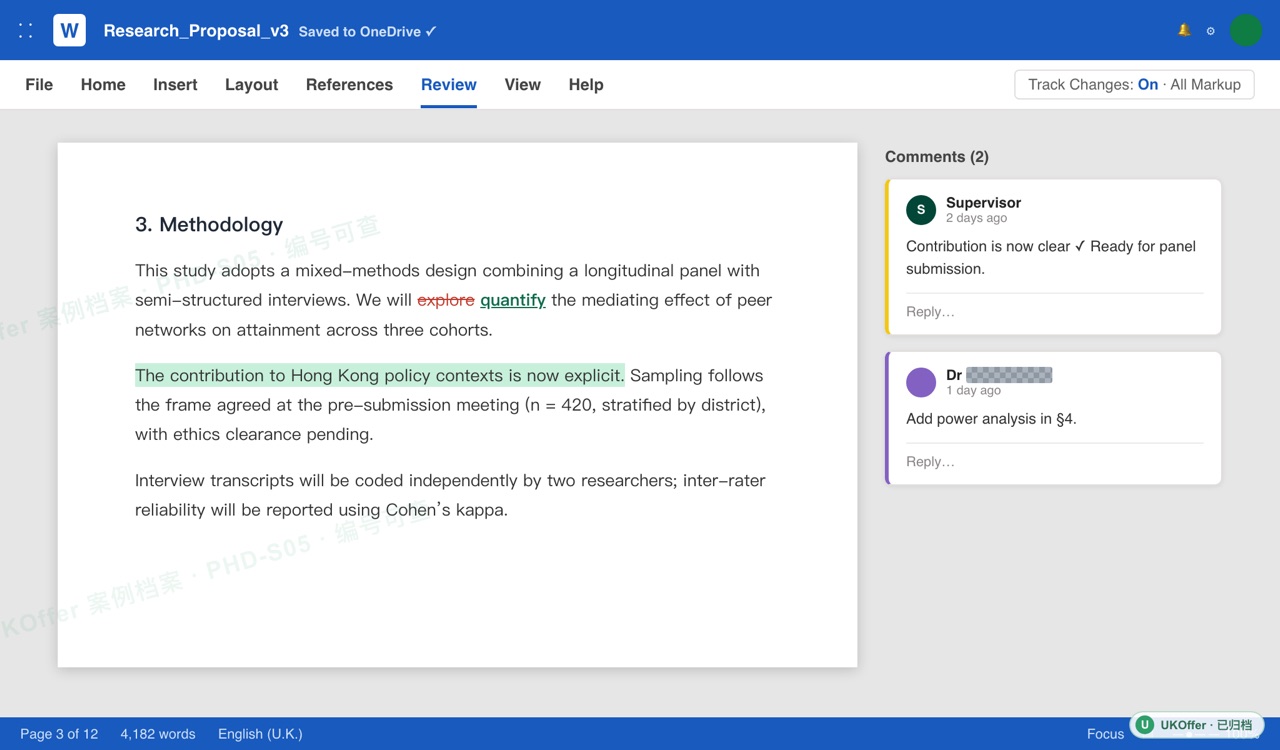Click the highlighted Hong Kong policy sentence
Screen dimensions: 1280x750
(380, 376)
